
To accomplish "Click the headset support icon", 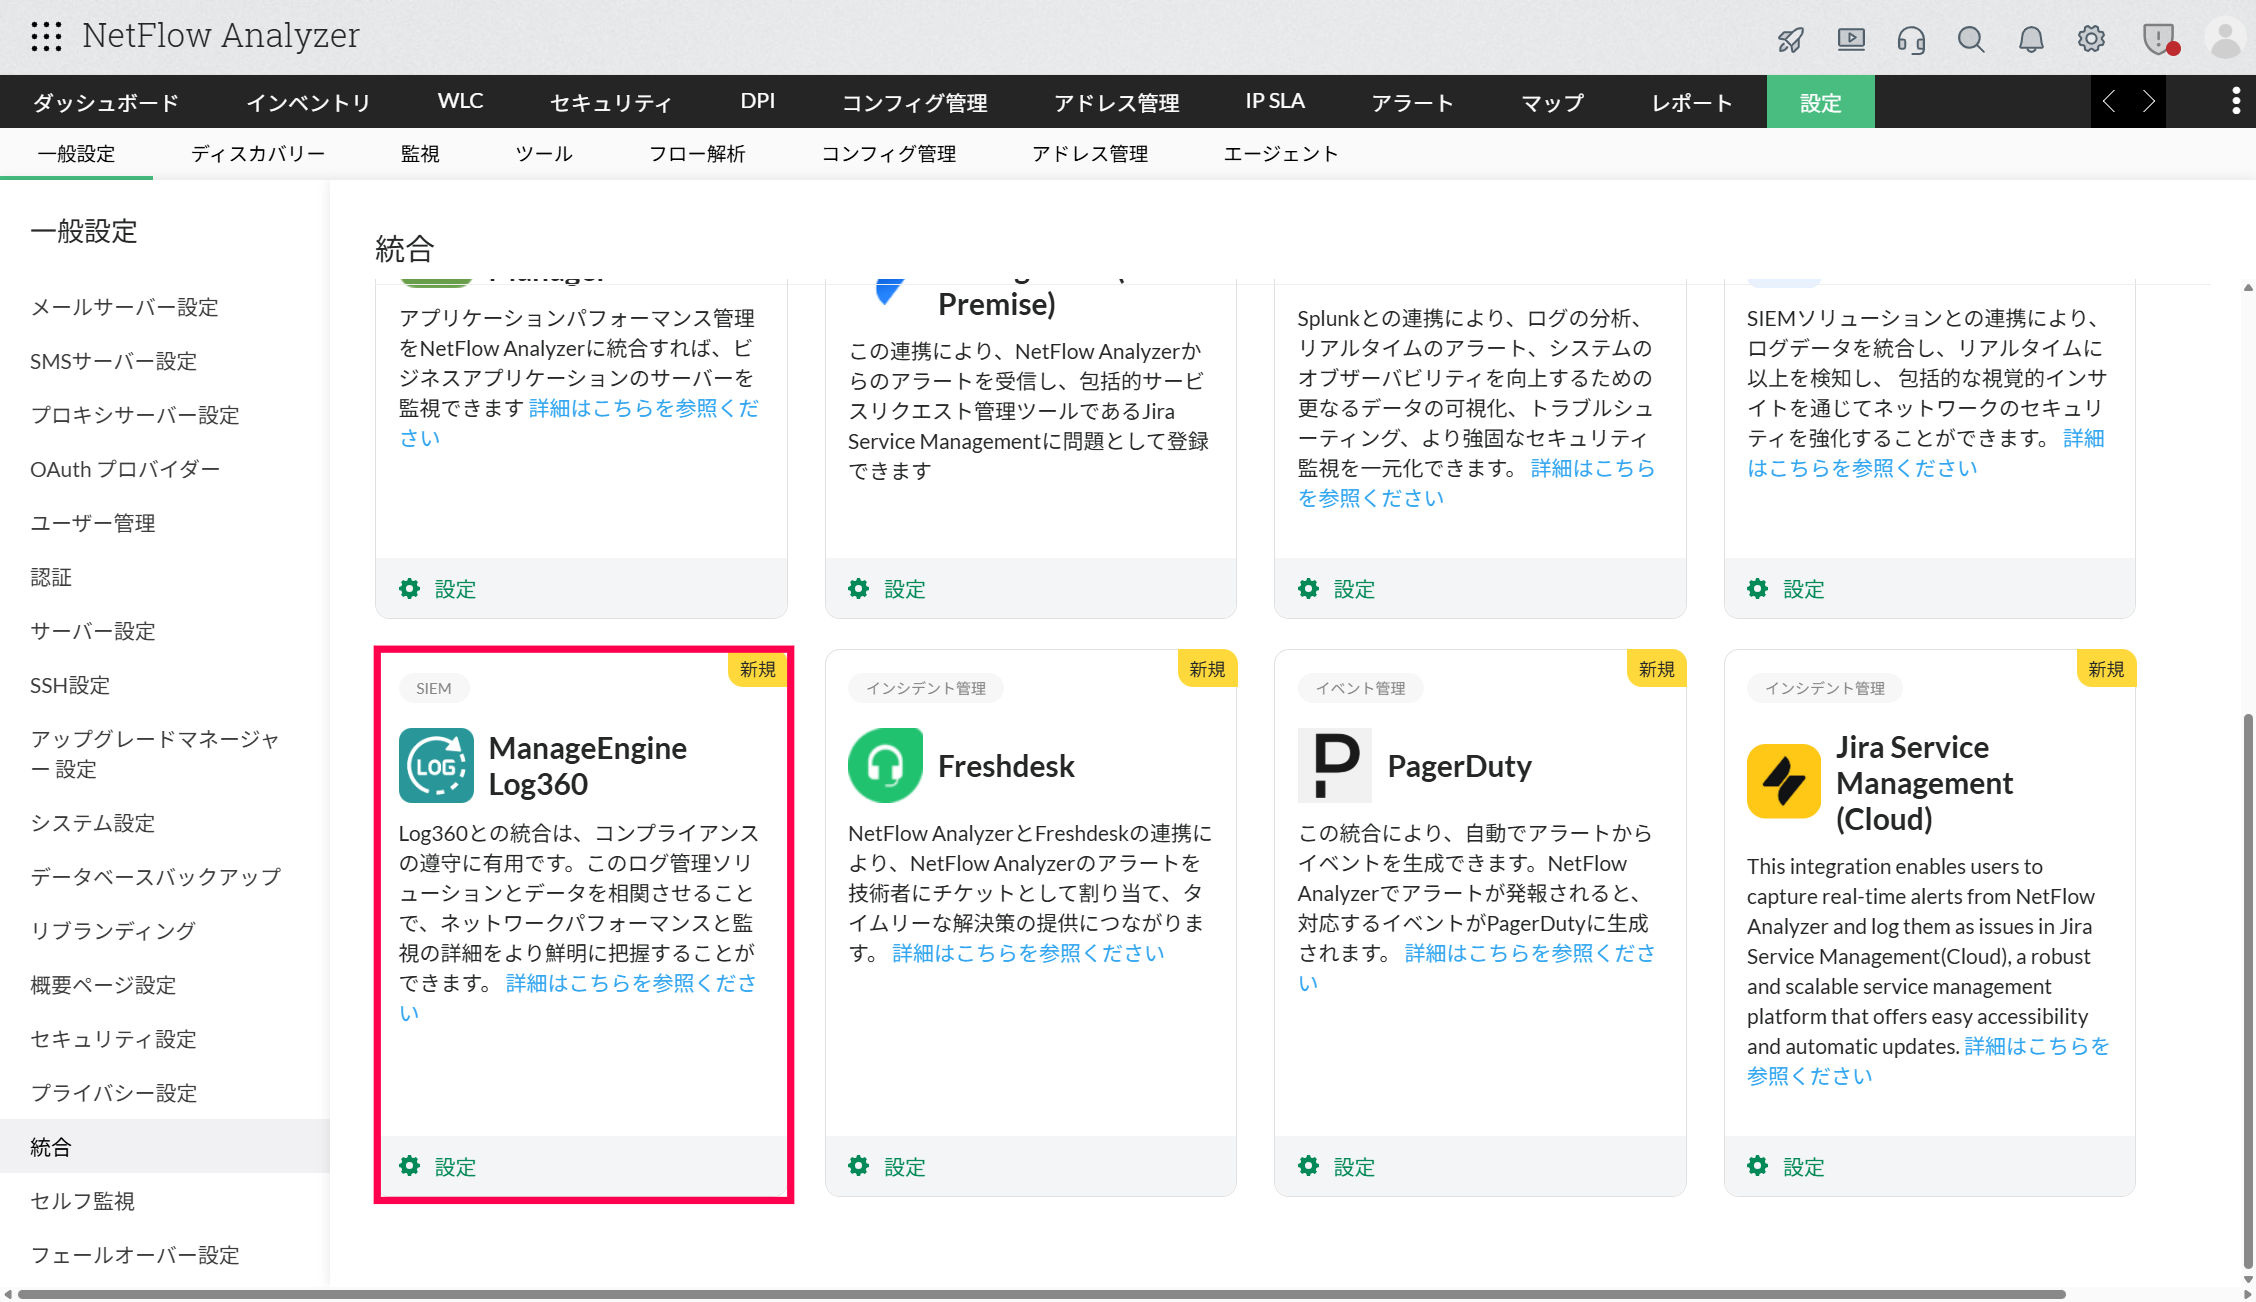I will 1911,39.
